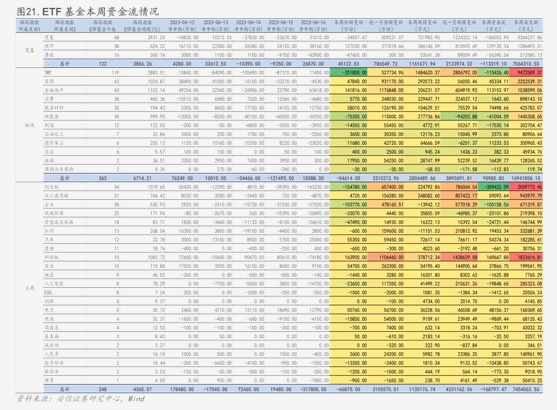Click the subtotal cell 178480.00
Image resolution: width=557 pixels, height=410 pixels.
point(182,389)
